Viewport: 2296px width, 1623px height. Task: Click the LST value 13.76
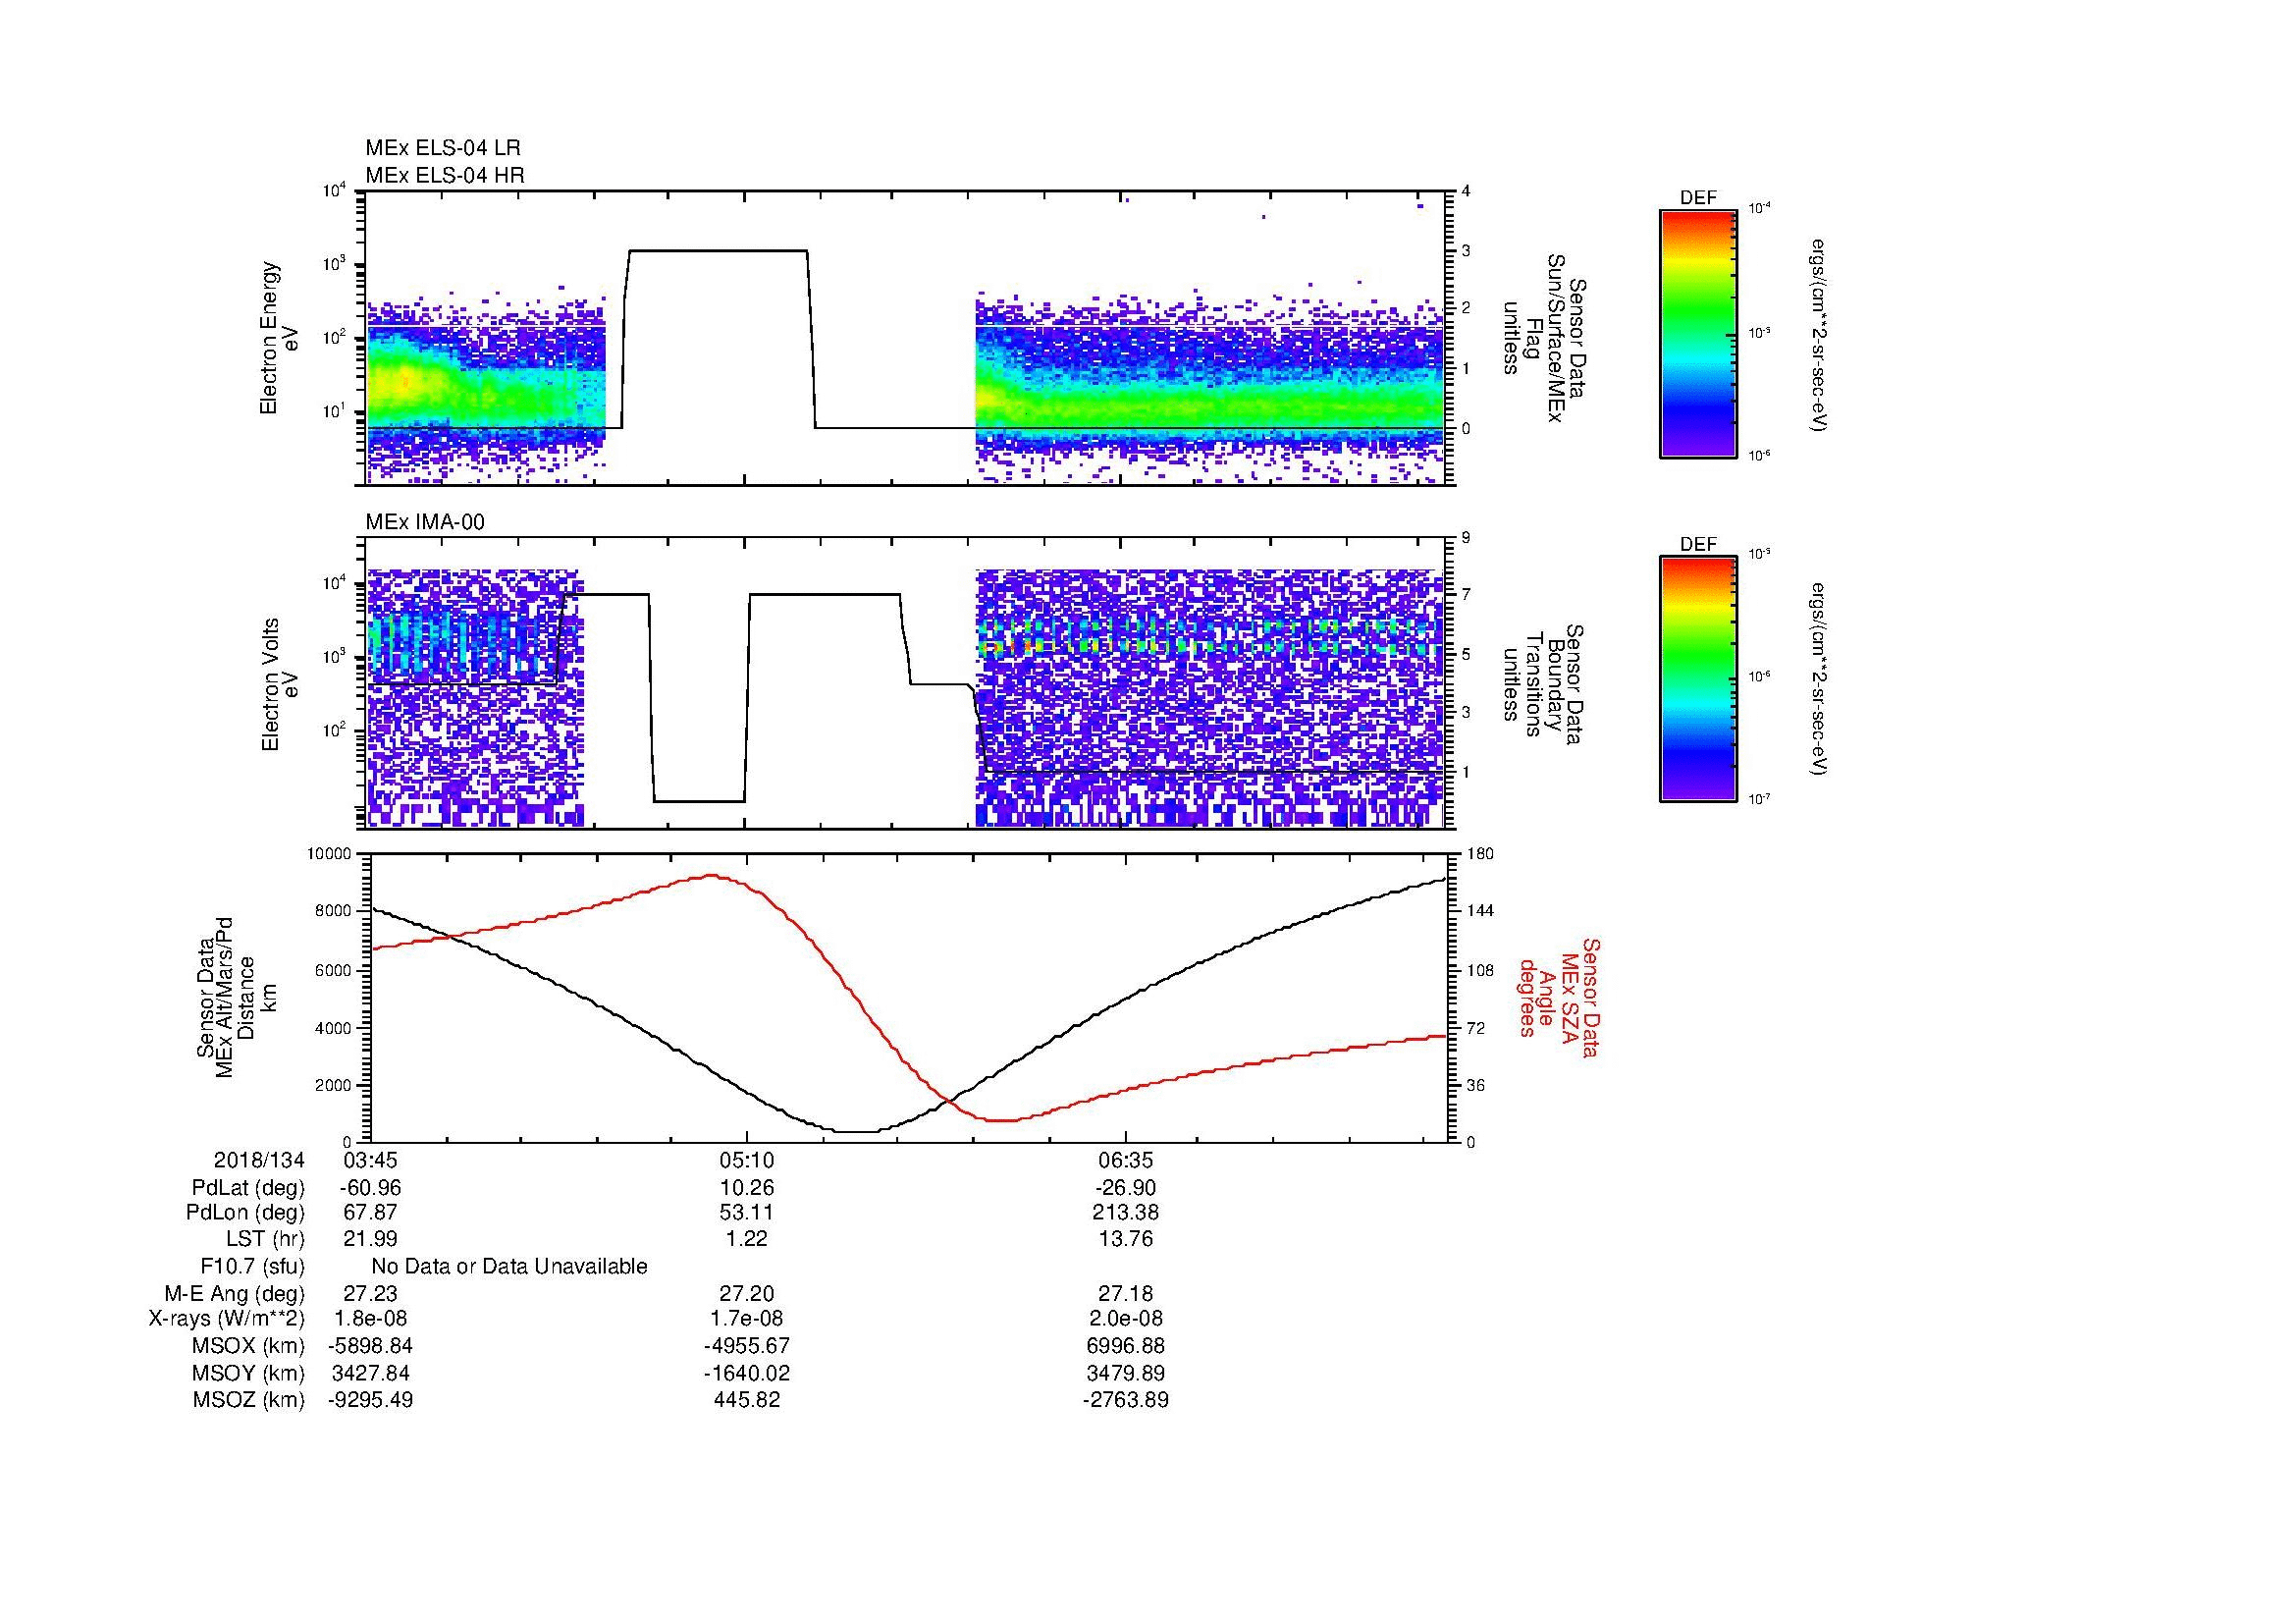pyautogui.click(x=1126, y=1240)
